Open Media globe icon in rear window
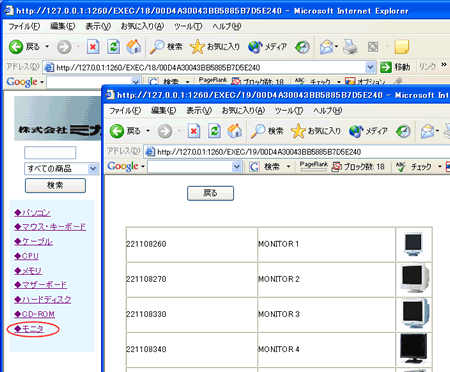The width and height of the screenshot is (450, 372). 255,47
